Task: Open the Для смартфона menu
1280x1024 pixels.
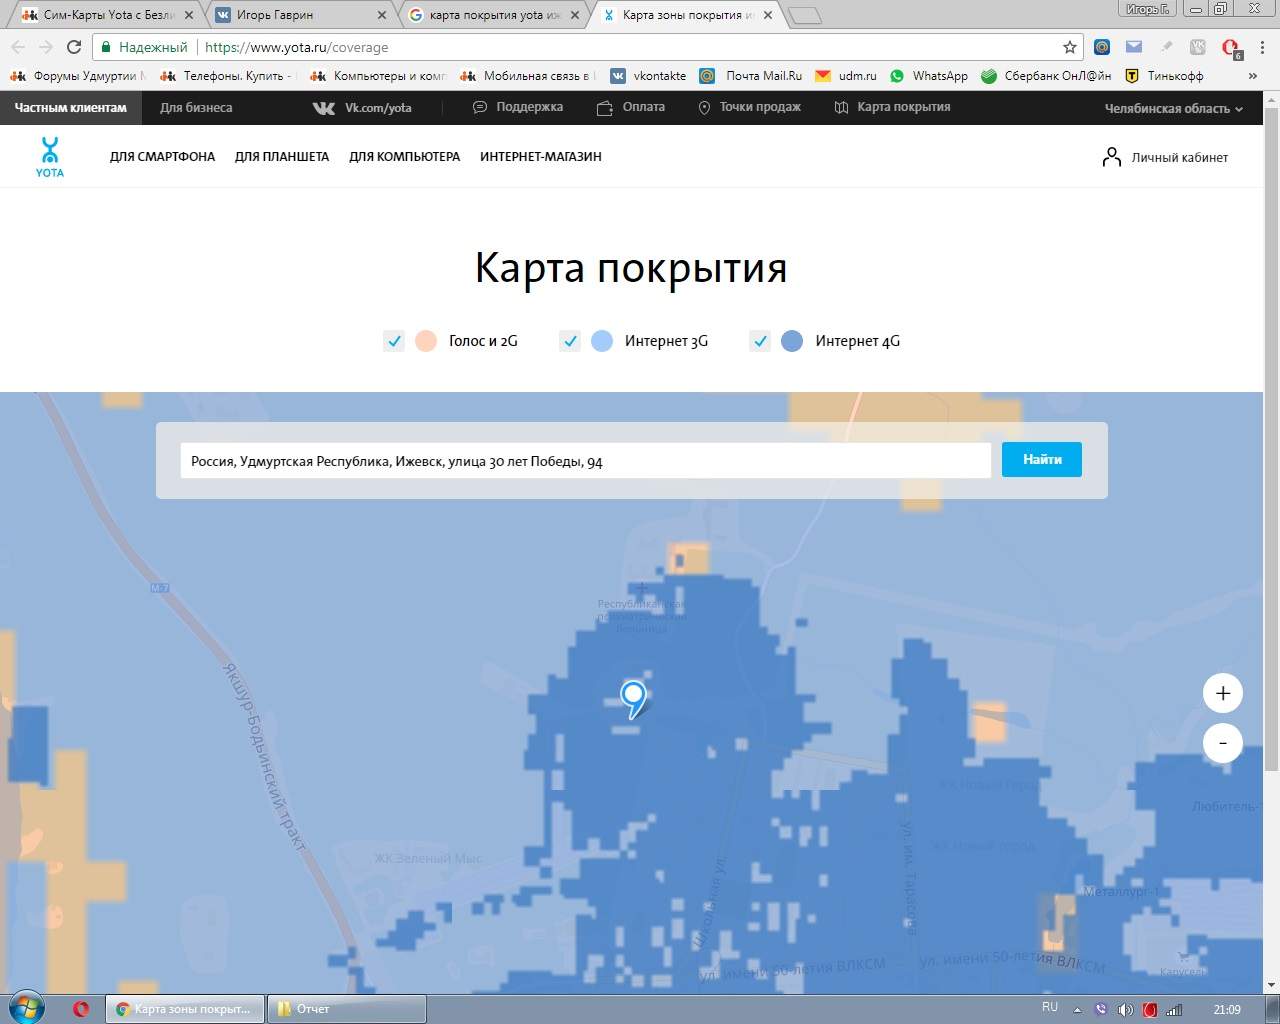Action: tap(162, 157)
